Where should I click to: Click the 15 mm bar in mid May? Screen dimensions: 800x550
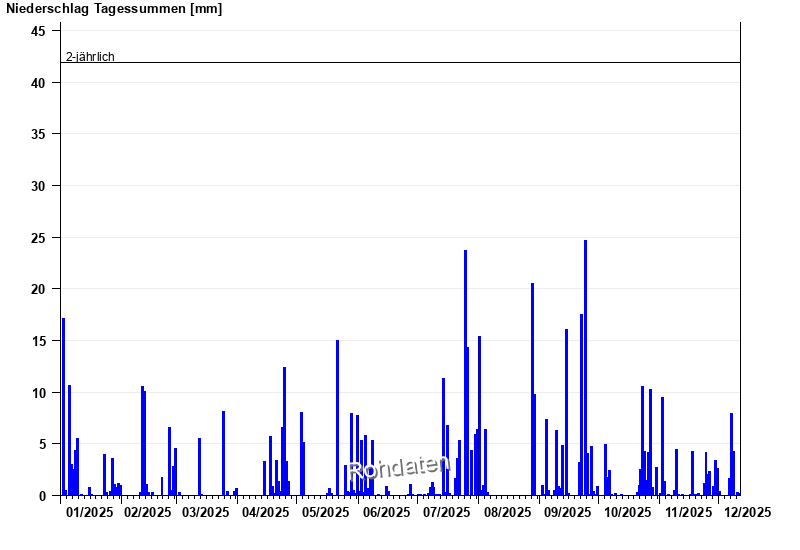click(x=337, y=420)
